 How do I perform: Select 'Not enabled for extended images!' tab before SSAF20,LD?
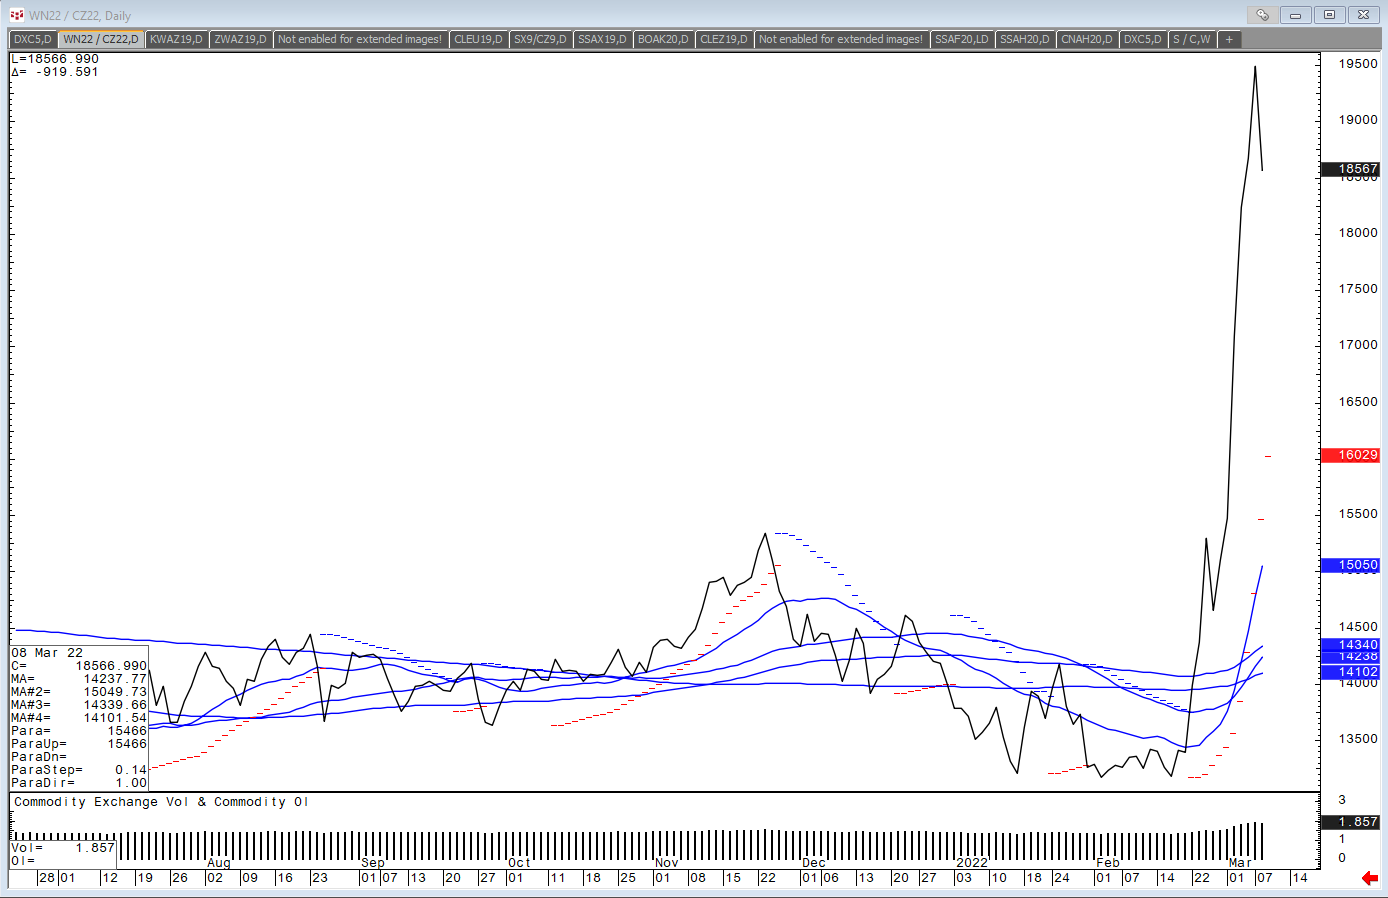(x=841, y=39)
